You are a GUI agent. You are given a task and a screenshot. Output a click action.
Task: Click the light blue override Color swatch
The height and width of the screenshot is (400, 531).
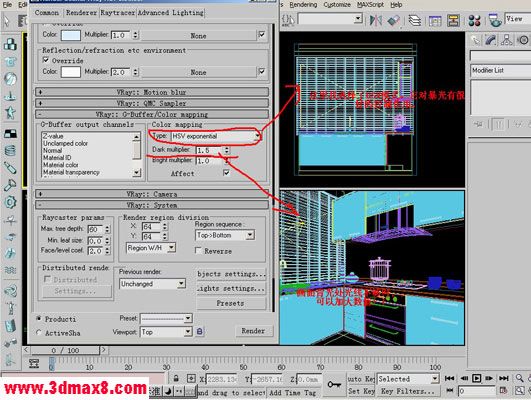coord(70,35)
